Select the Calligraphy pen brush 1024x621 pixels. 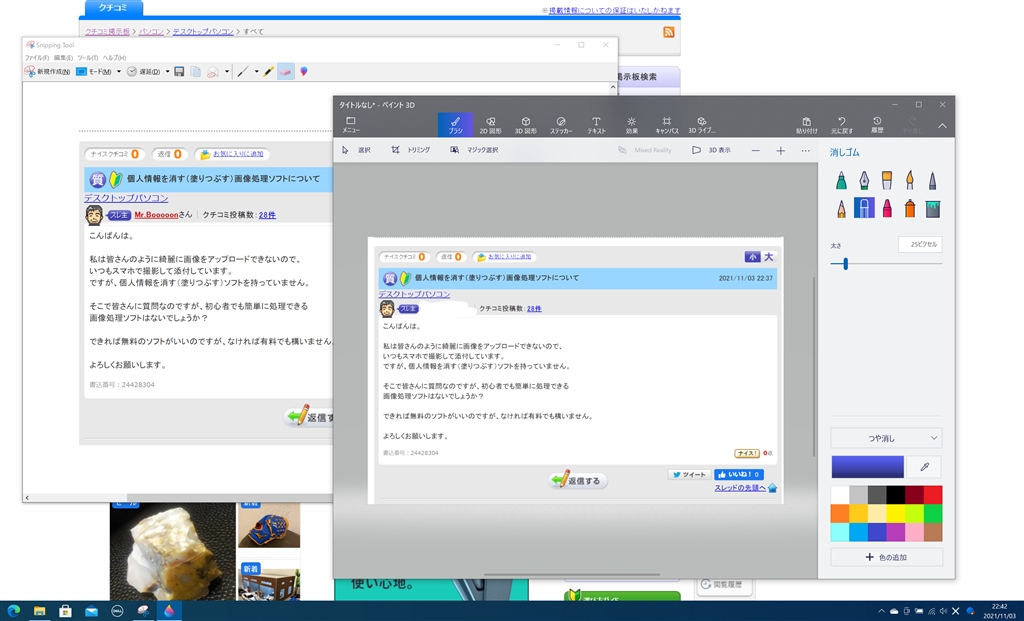click(864, 180)
